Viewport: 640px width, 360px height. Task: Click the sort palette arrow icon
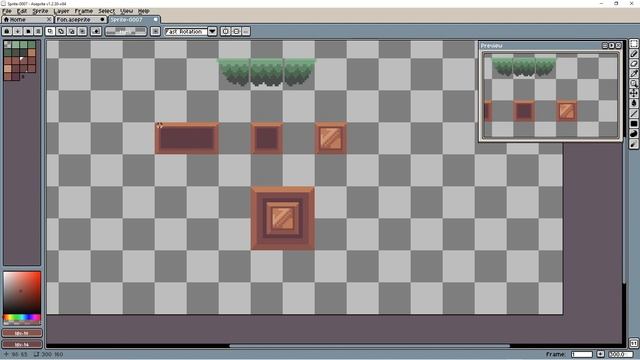tap(18, 31)
